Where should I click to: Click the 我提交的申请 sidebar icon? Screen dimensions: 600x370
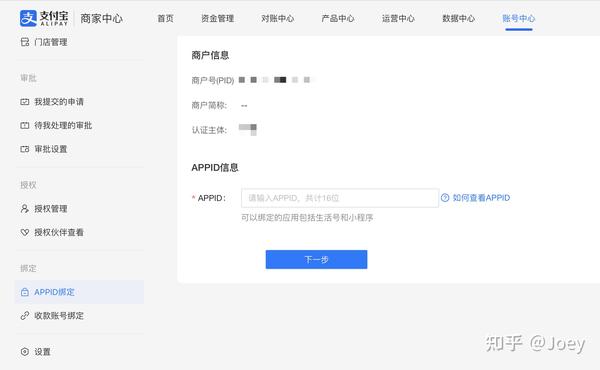25,102
